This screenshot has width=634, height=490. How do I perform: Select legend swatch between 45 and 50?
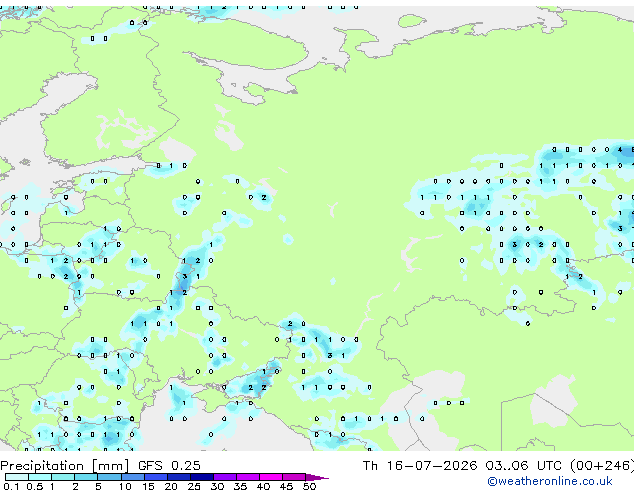coord(294,477)
